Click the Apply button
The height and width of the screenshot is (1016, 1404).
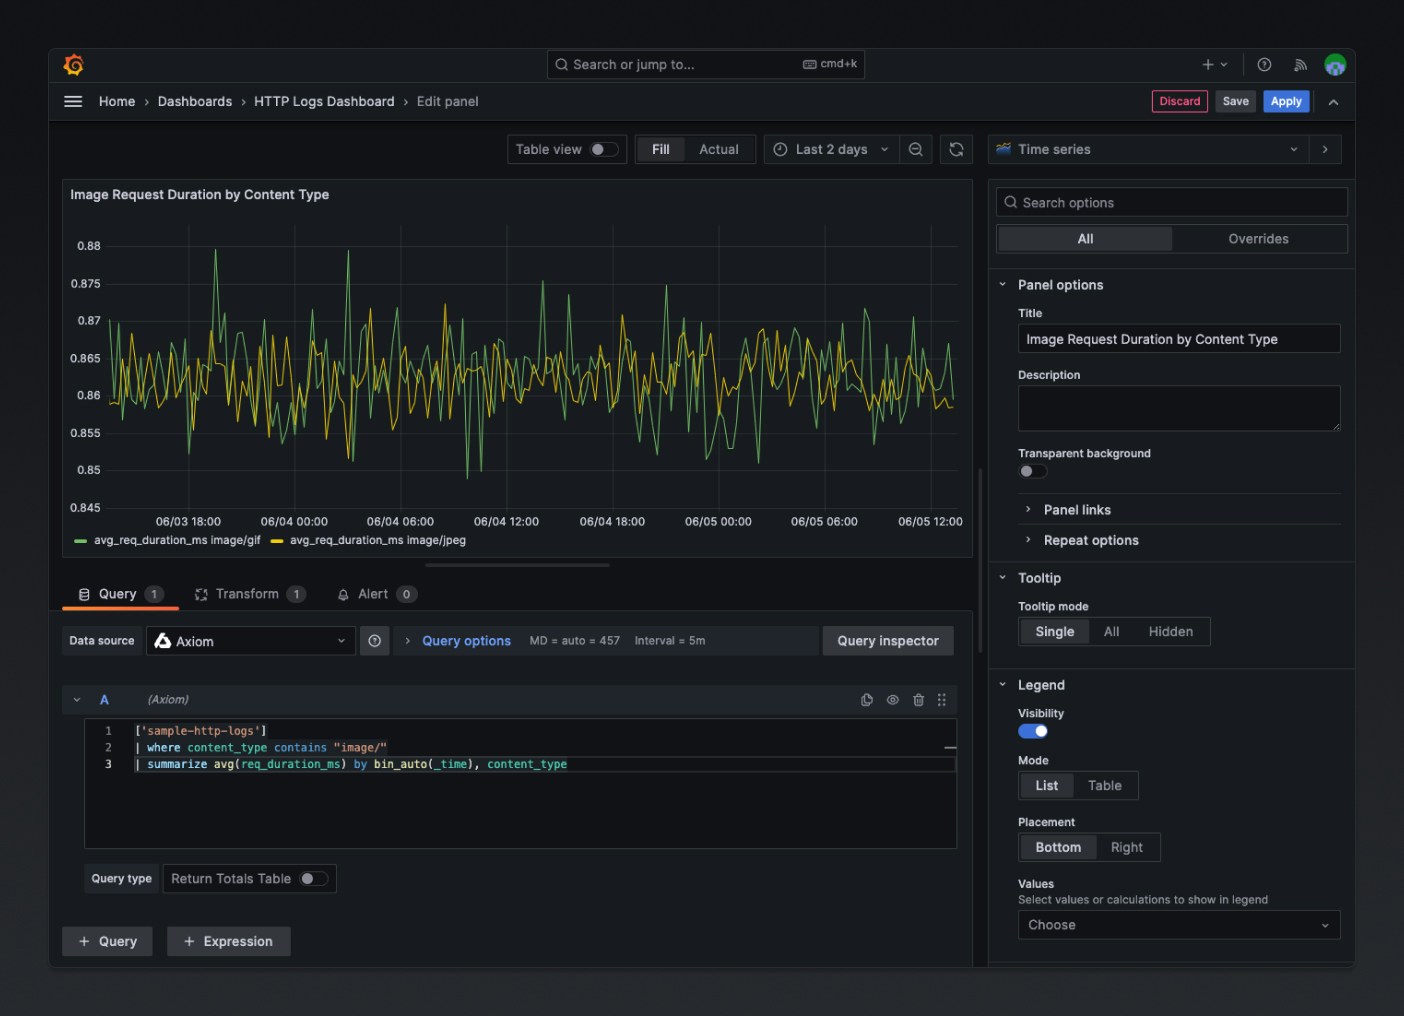tap(1285, 101)
